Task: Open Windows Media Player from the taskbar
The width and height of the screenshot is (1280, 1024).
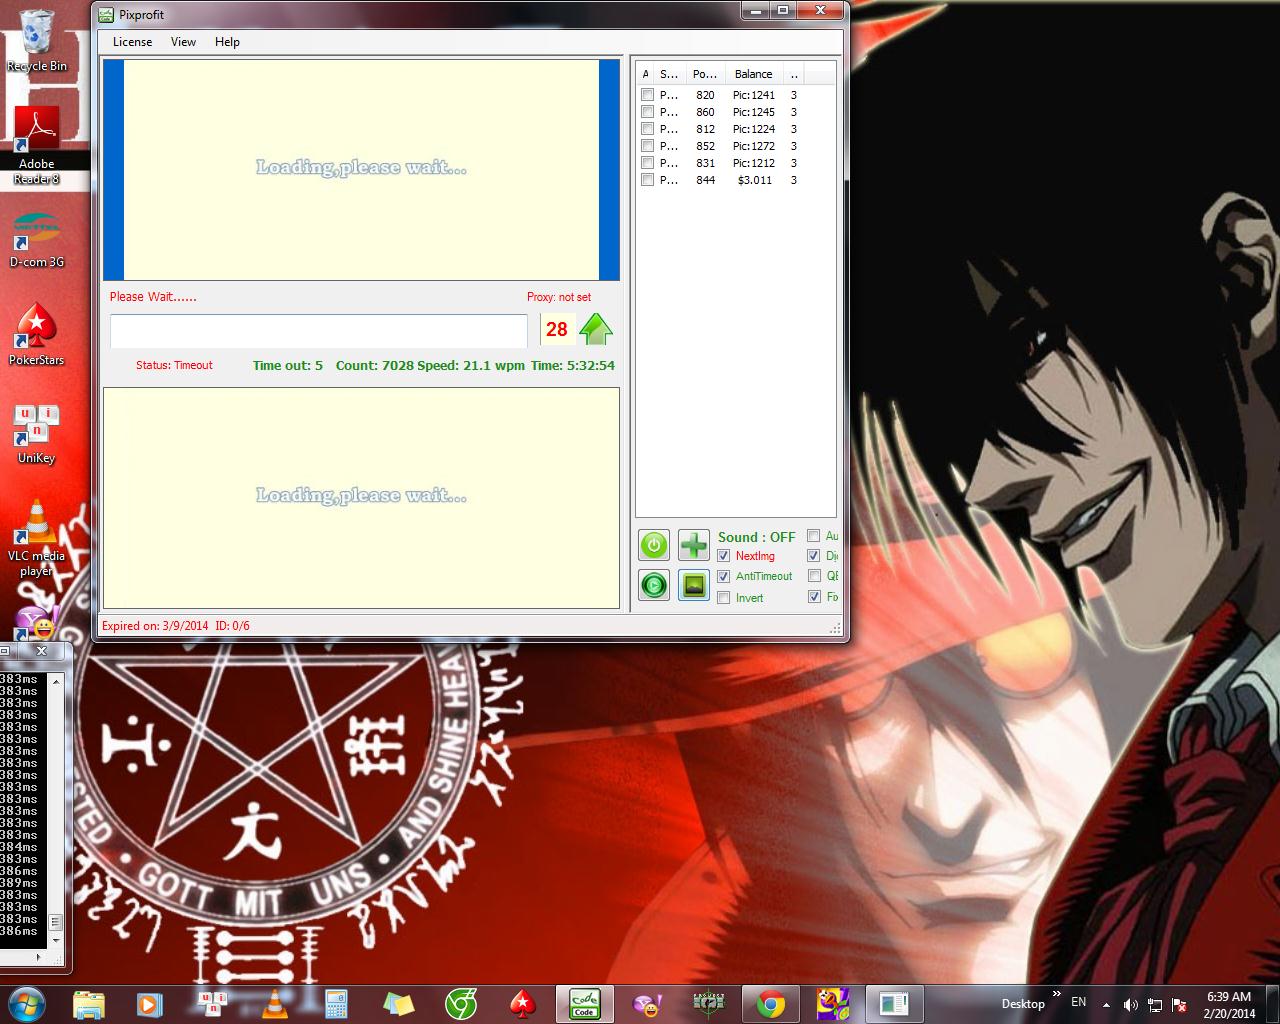Action: 149,1003
